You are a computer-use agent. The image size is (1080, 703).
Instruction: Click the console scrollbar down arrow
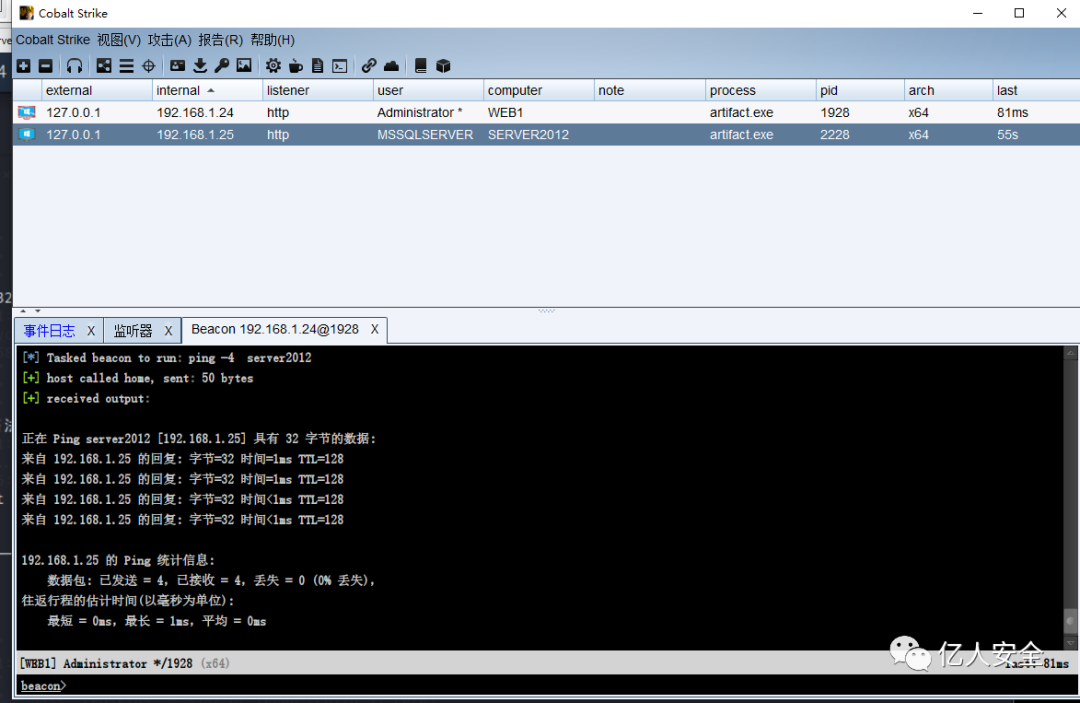click(1070, 642)
